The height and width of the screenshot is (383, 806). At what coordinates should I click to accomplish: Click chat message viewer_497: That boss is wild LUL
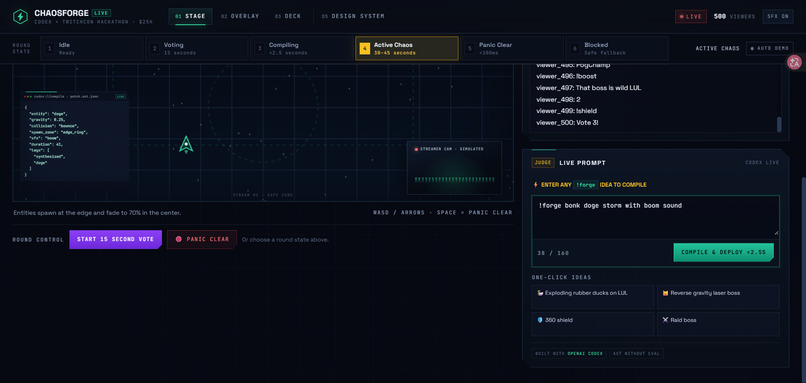(x=589, y=88)
